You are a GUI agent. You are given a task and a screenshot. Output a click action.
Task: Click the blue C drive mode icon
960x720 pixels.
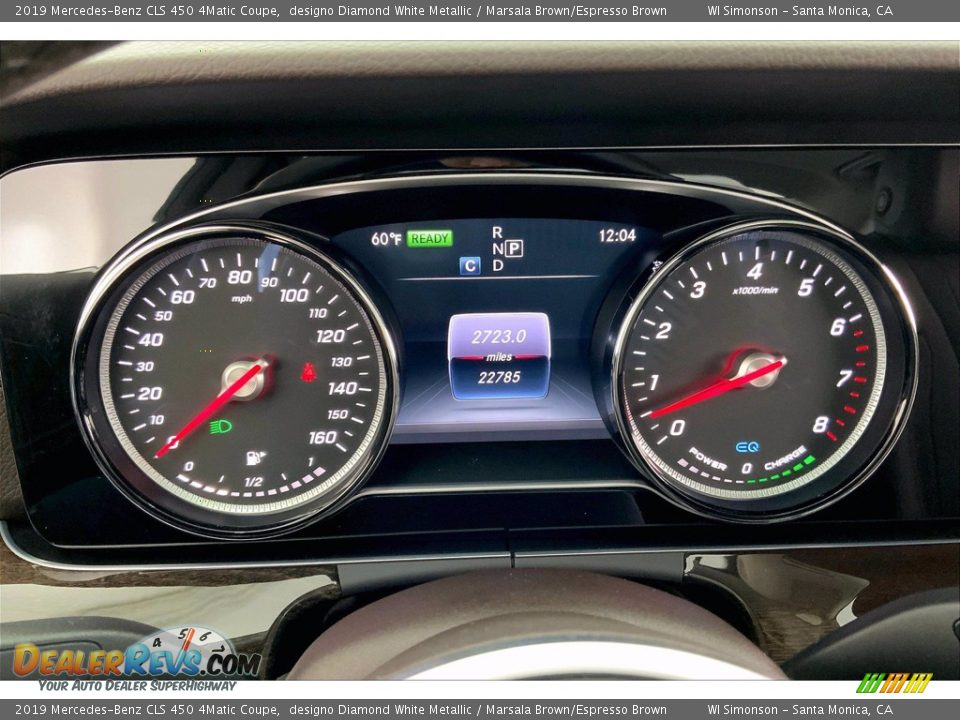470,266
